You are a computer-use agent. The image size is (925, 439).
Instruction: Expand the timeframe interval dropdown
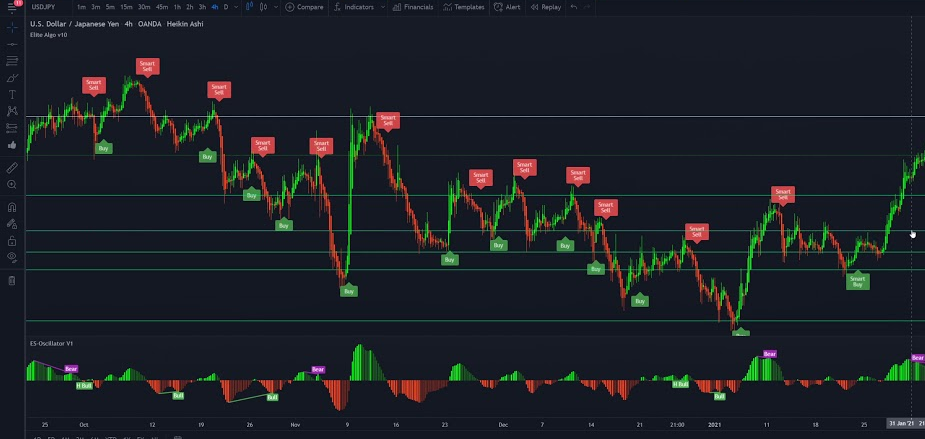point(236,7)
